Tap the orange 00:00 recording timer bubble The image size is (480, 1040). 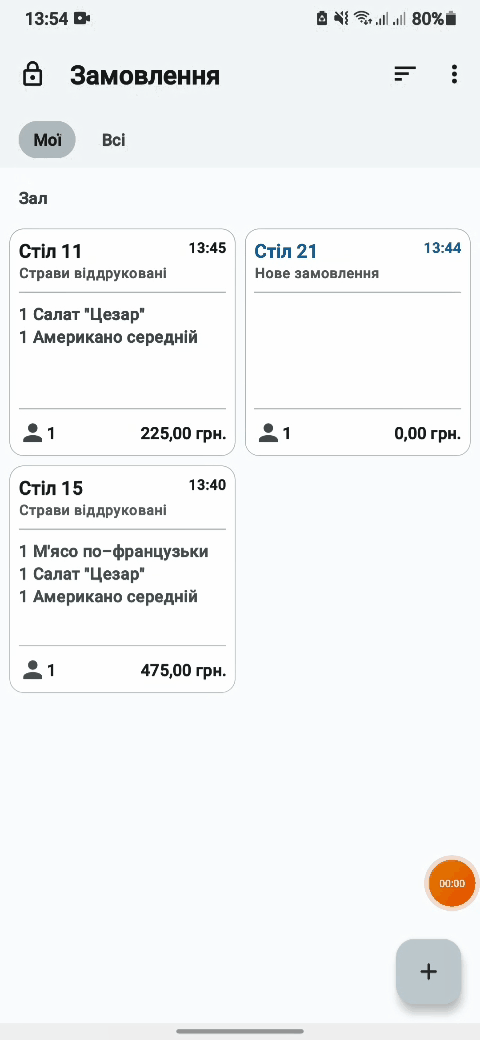pos(452,883)
